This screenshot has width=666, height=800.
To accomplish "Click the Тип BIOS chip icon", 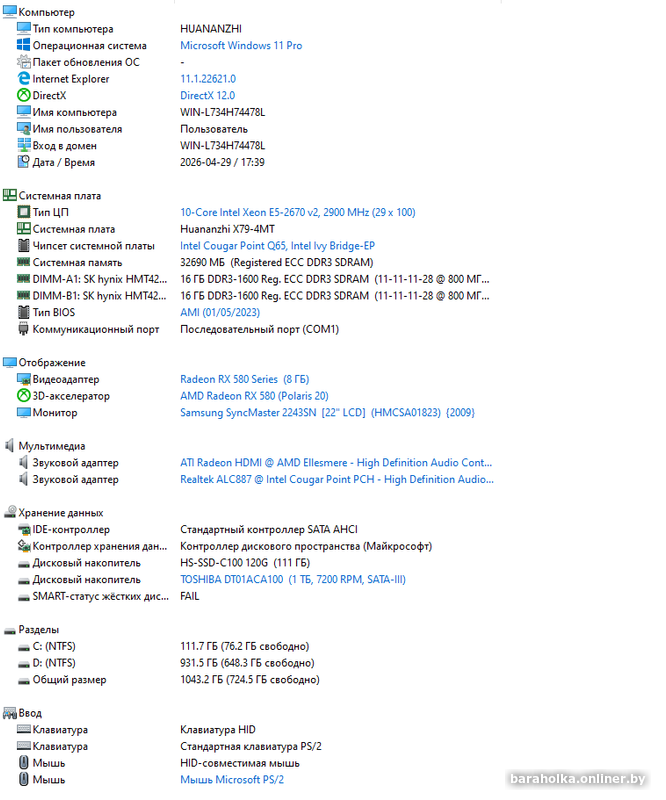I will pos(23,312).
